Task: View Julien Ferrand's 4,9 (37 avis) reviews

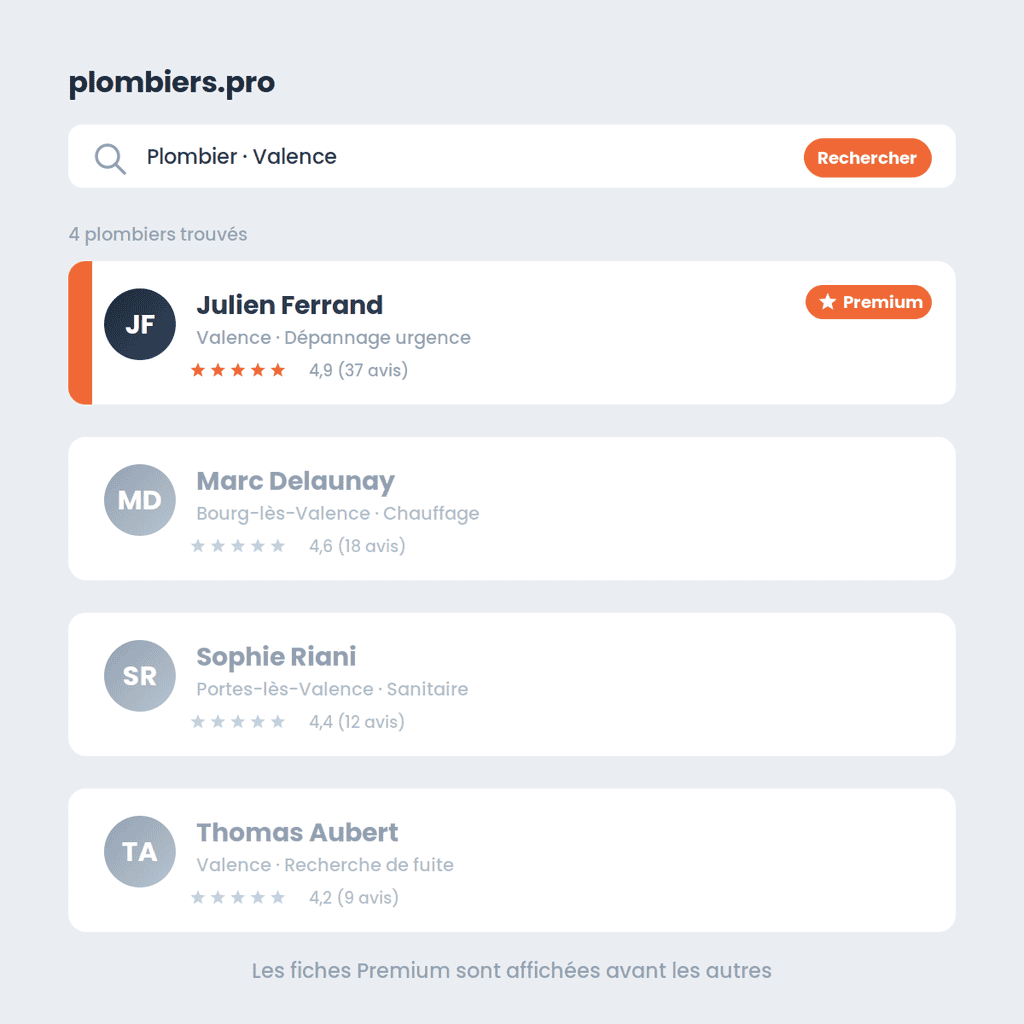Action: (x=359, y=370)
